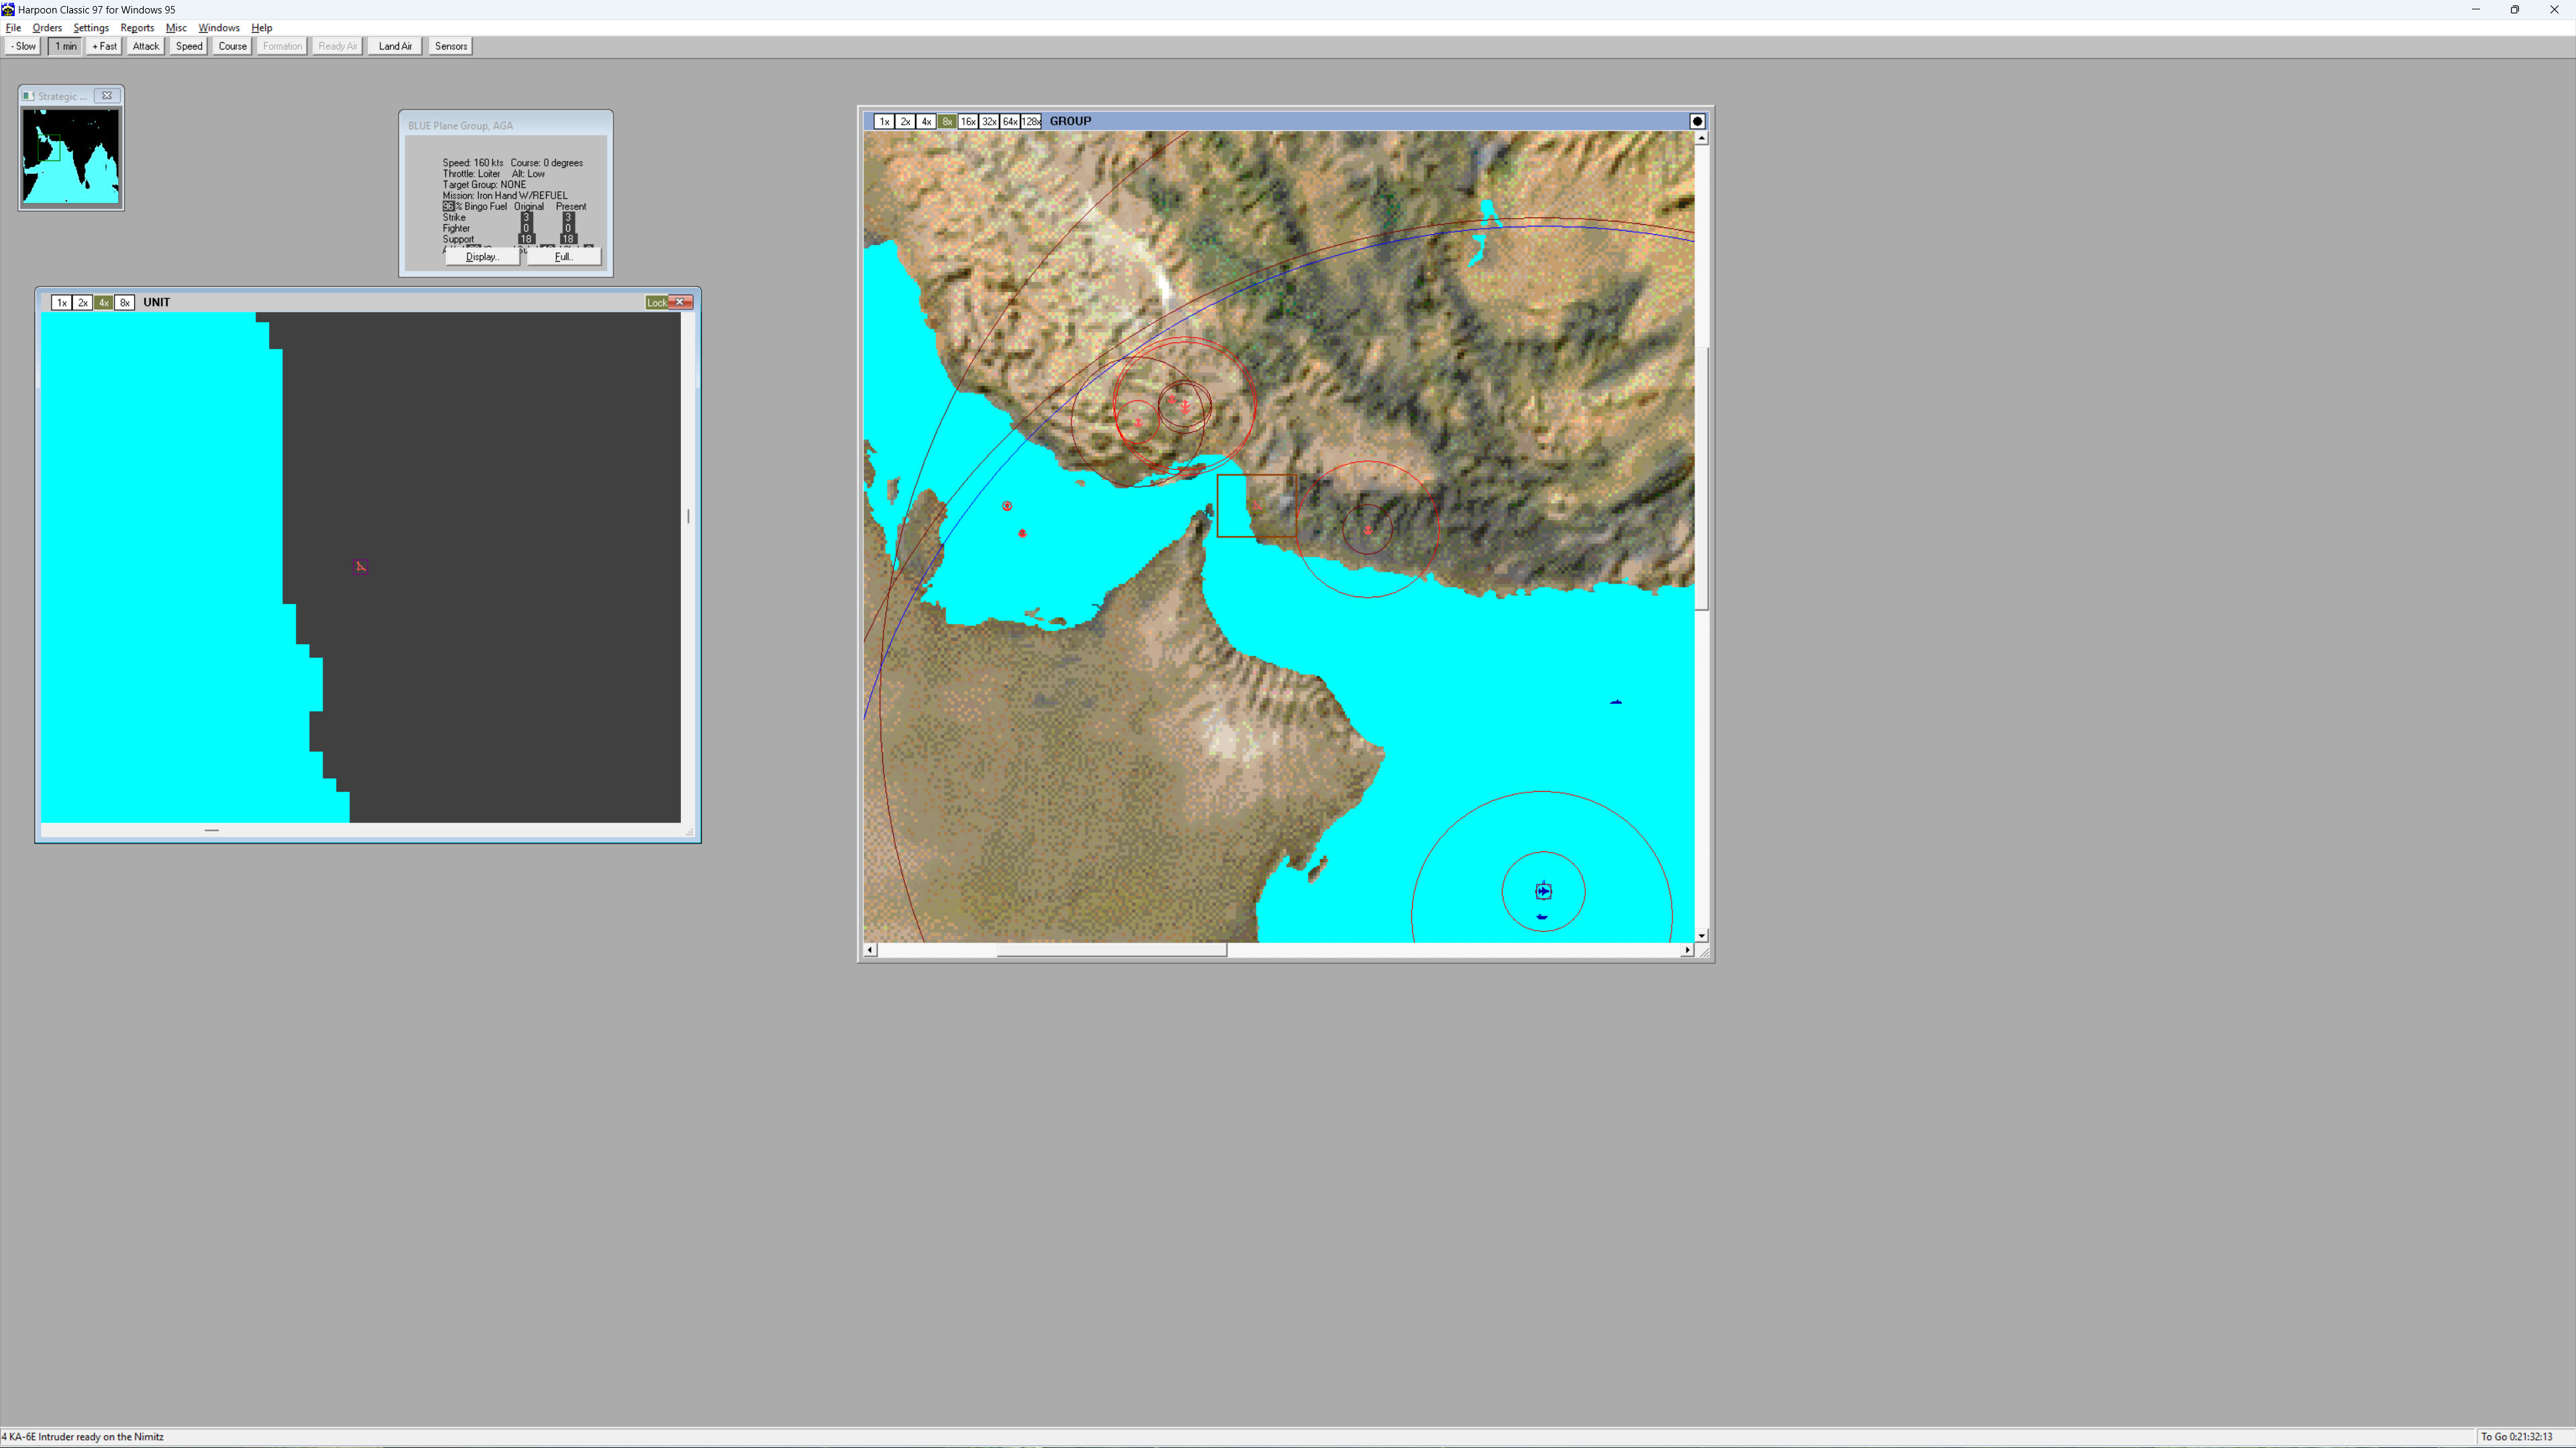Select 16x zoom in the GROUP window
The width and height of the screenshot is (2576, 1448).
pos(967,121)
